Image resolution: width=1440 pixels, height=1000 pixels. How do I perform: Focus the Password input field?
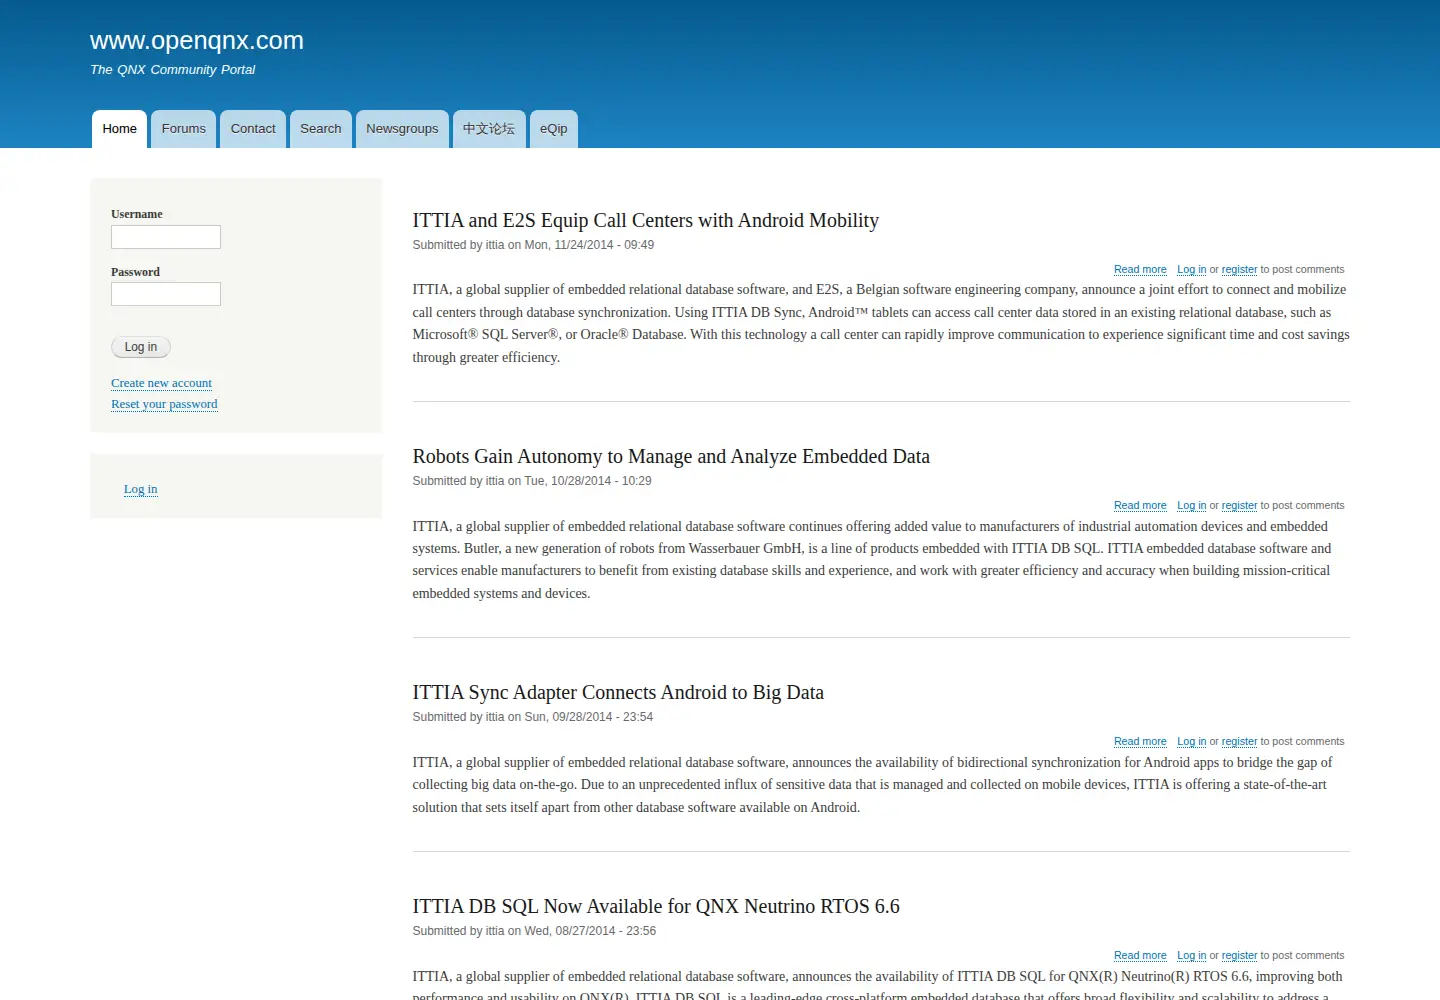(x=166, y=294)
